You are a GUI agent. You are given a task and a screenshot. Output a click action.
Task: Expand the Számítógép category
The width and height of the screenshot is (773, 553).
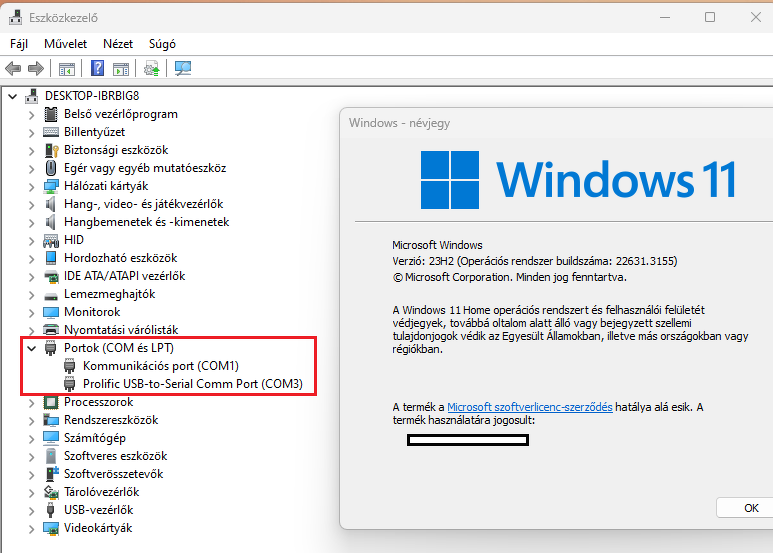pyautogui.click(x=32, y=439)
